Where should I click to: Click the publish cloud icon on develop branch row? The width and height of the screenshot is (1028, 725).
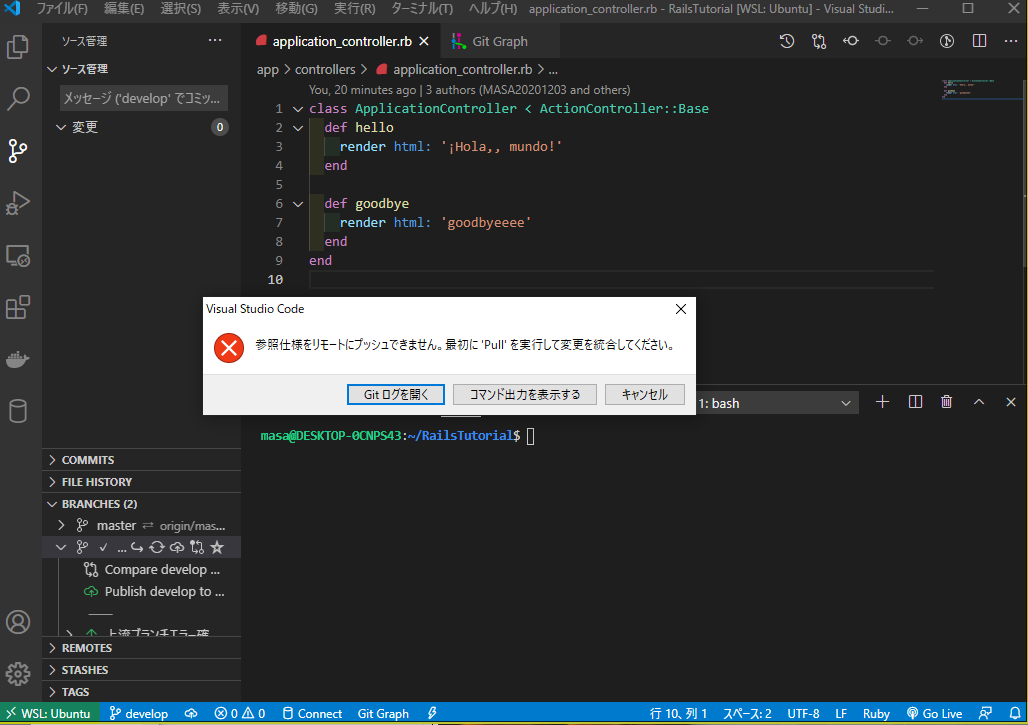coord(177,547)
